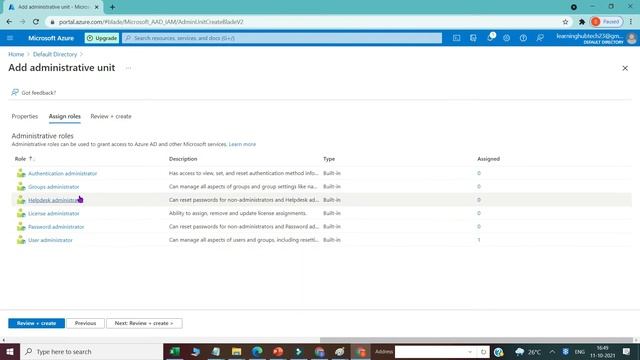Image resolution: width=640 pixels, height=360 pixels.
Task: Open the User administrator role link
Action: coord(50,240)
